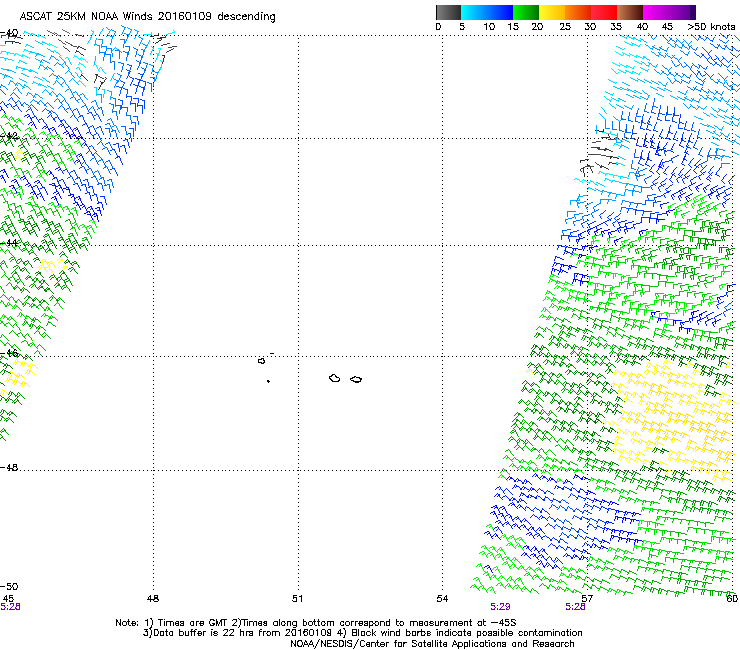Click the gray 0-5 knots legend swatch
Image resolution: width=740 pixels, height=650 pixels.
[x=448, y=12]
